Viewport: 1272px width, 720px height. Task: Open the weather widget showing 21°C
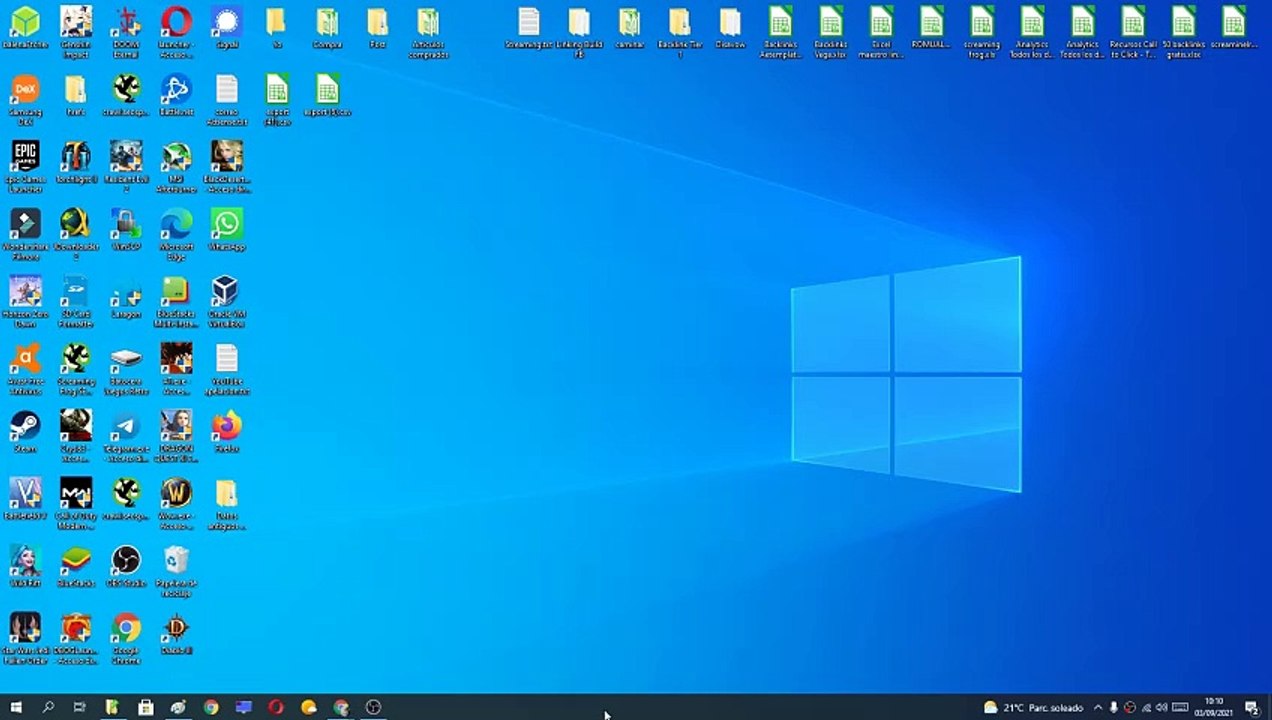click(1033, 708)
